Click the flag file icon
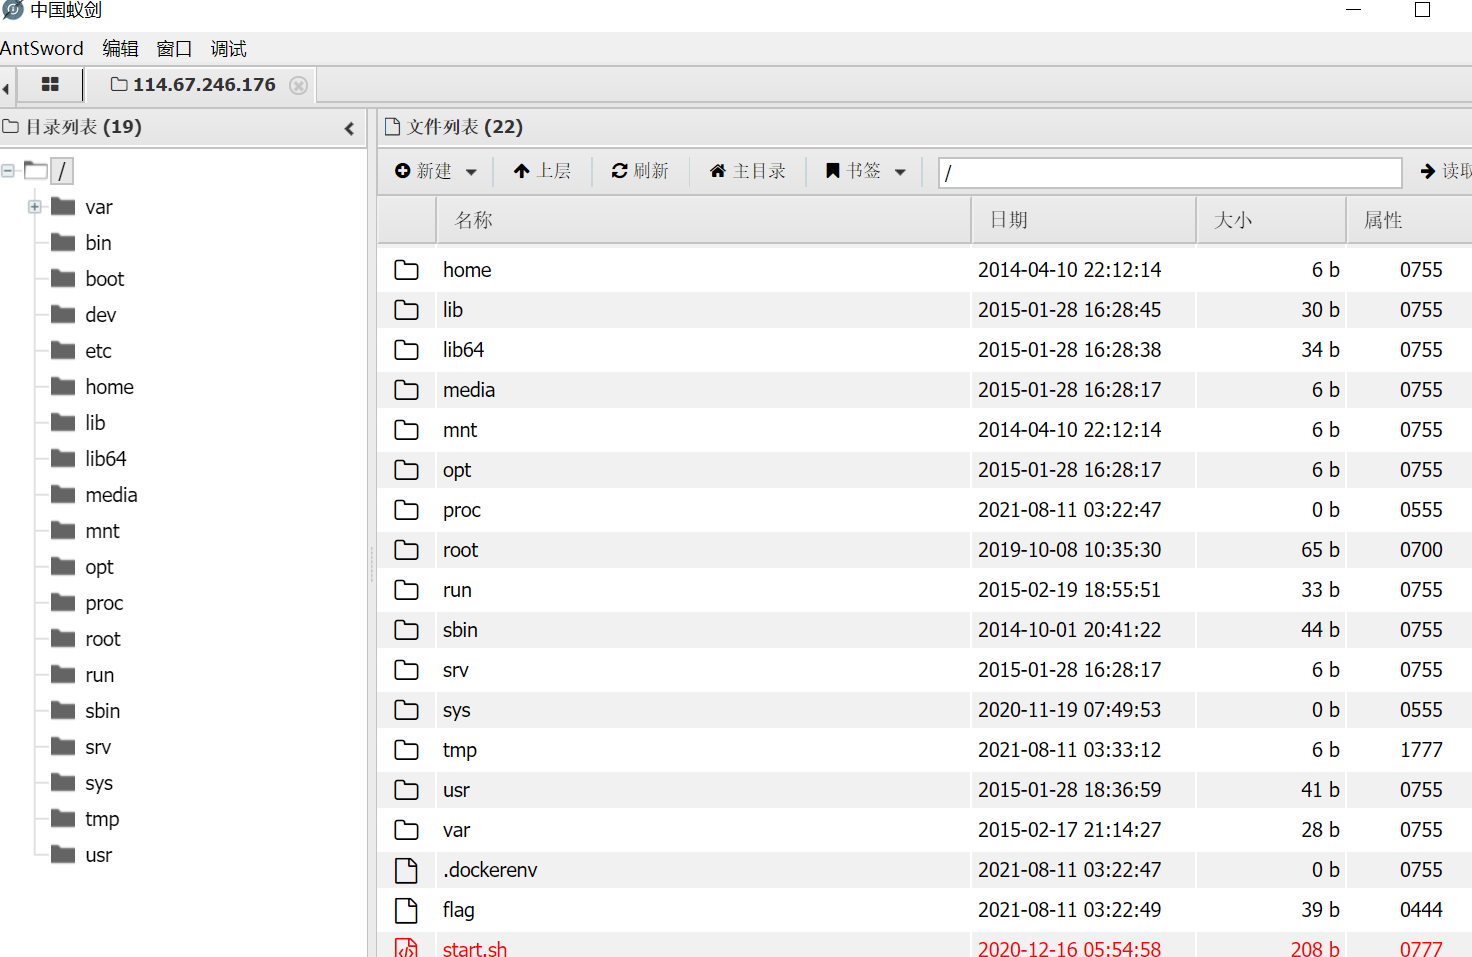 click(406, 910)
